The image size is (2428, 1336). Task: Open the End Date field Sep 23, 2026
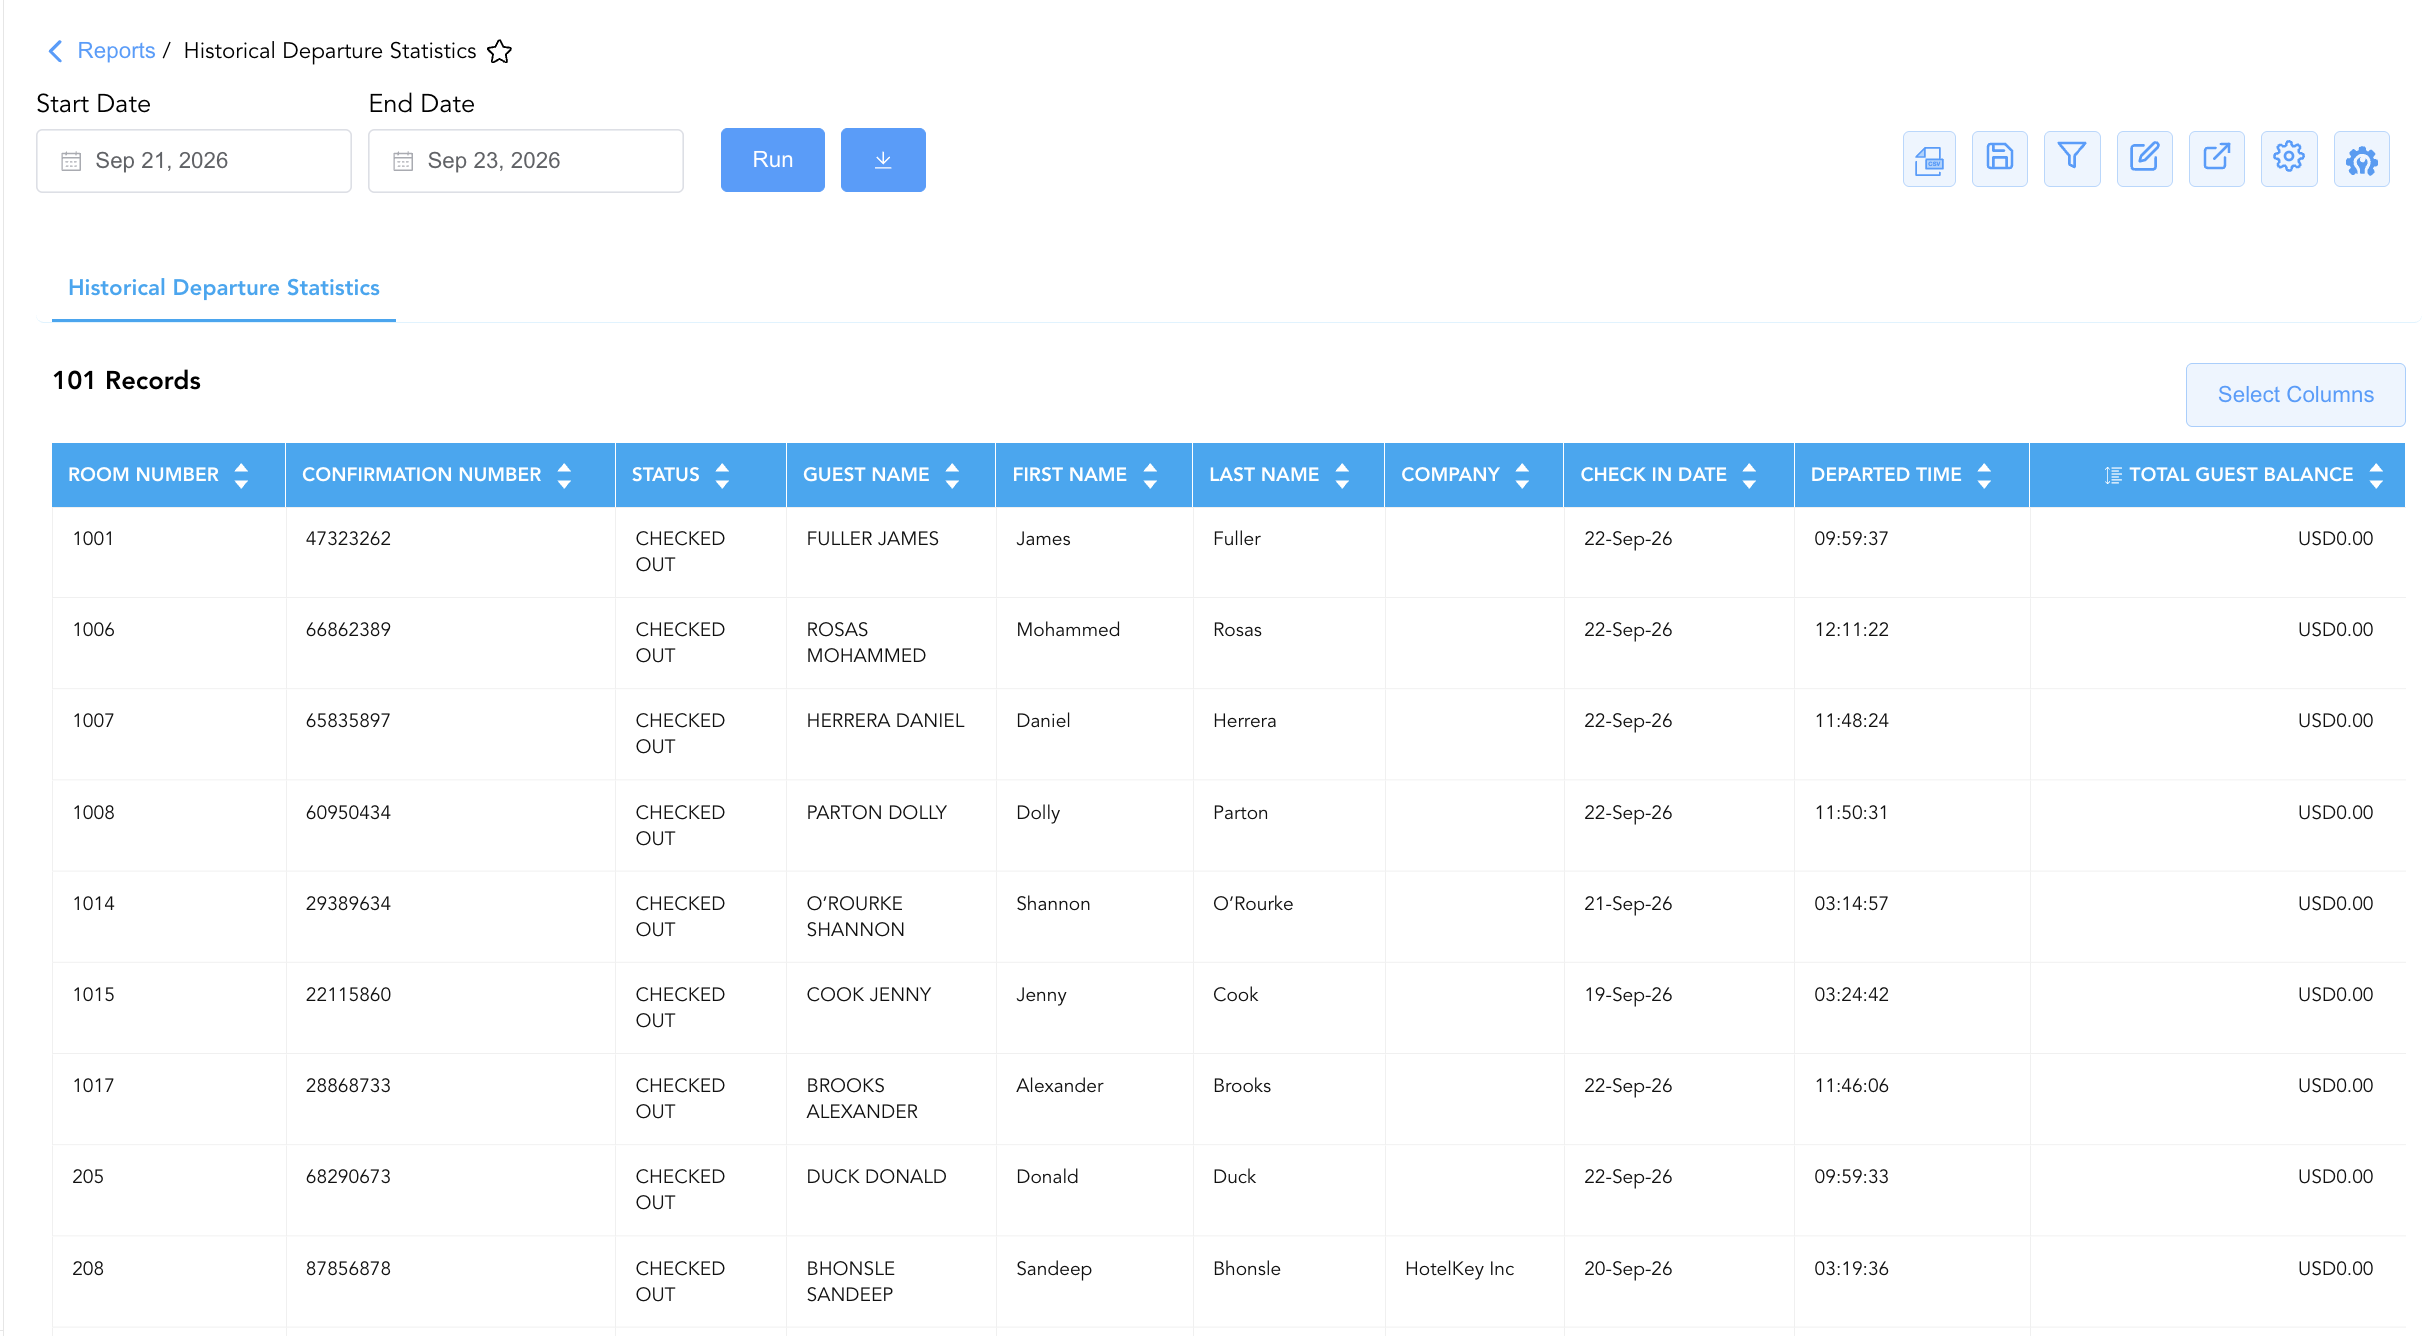[526, 160]
